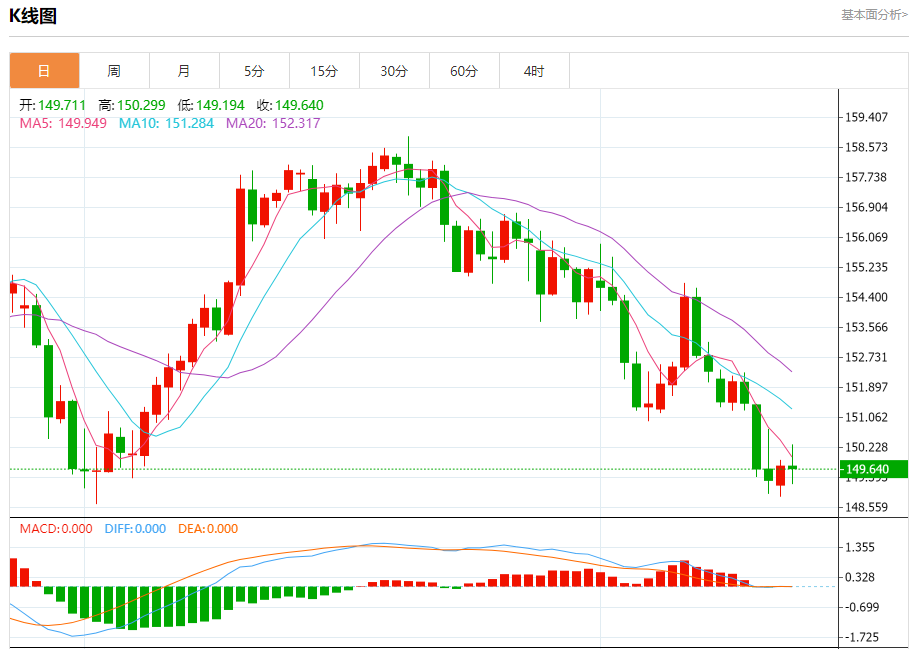This screenshot has height=649, width=913.
Task: Click the 152.731 price axis label
Action: (x=866, y=357)
